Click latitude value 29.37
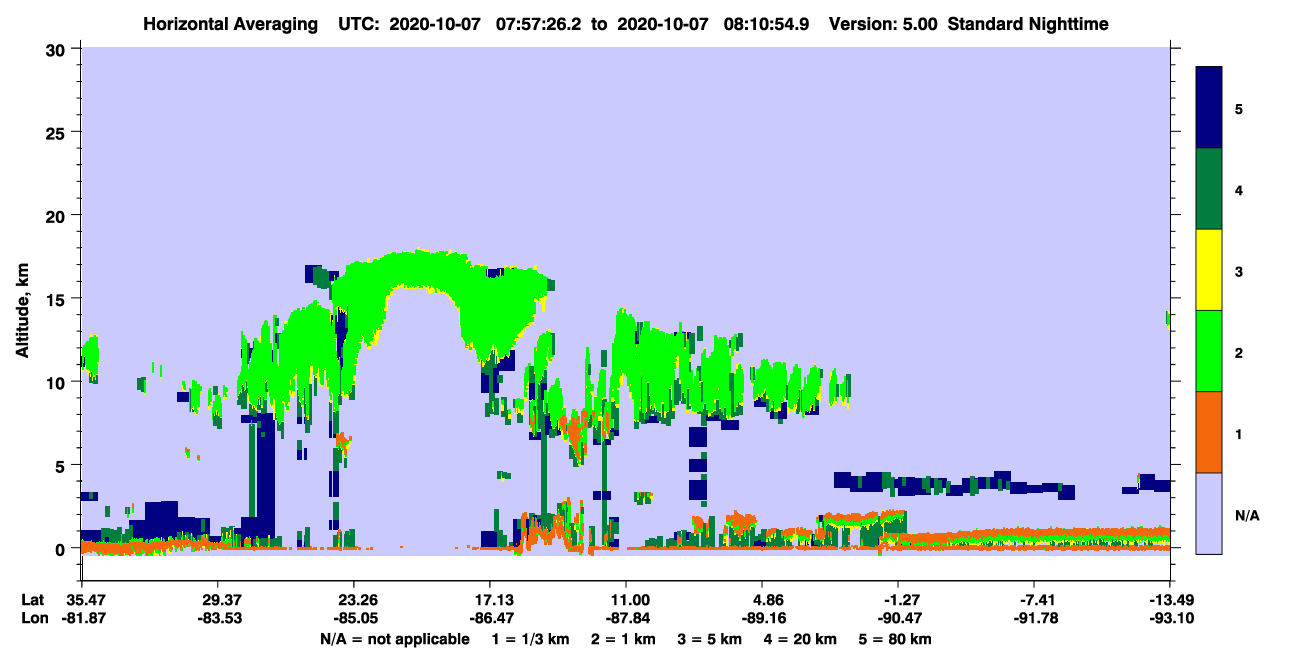 pos(217,600)
